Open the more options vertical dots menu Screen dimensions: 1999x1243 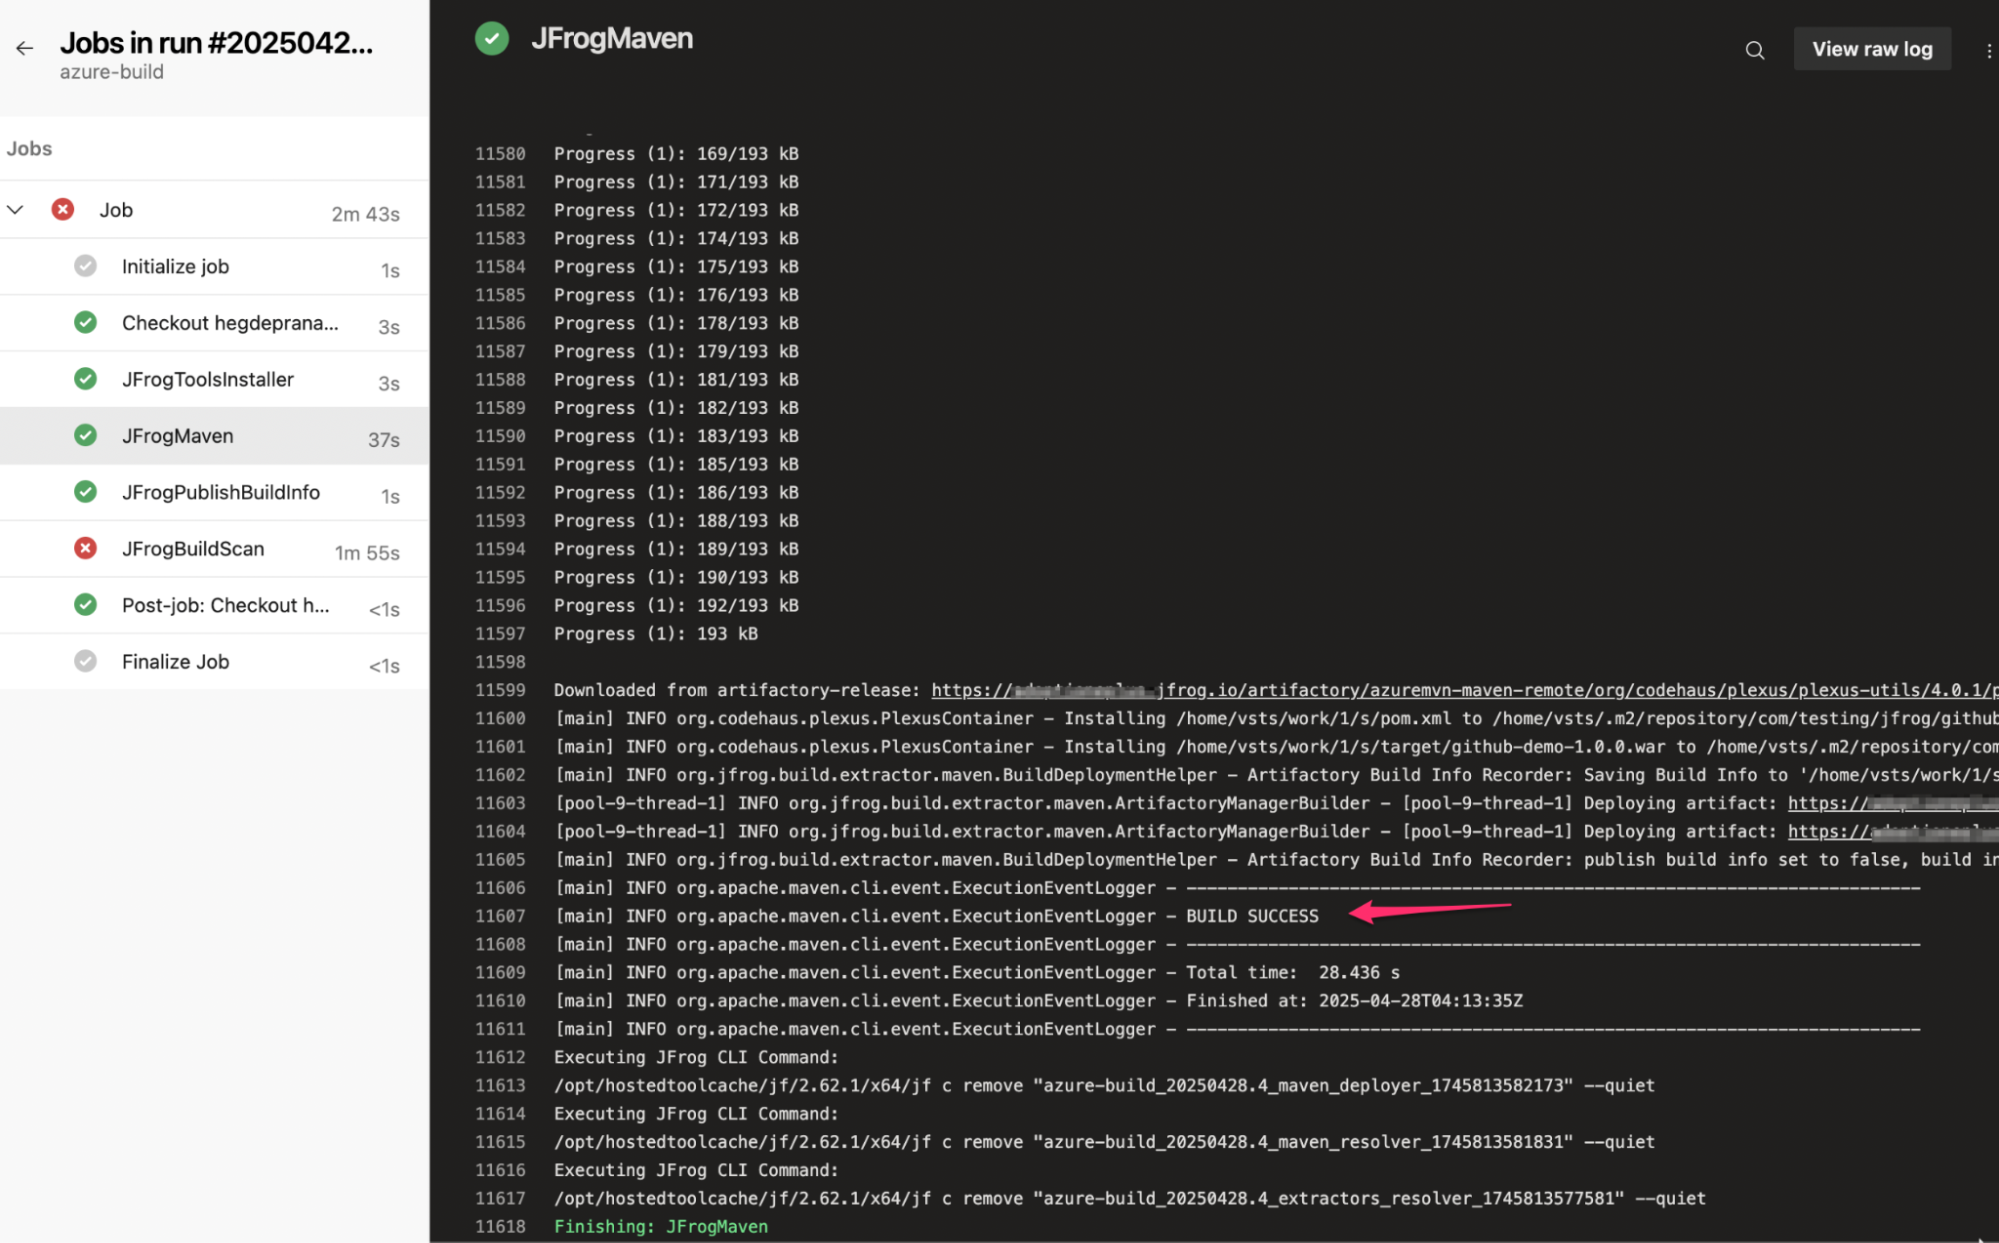pyautogui.click(x=1988, y=50)
